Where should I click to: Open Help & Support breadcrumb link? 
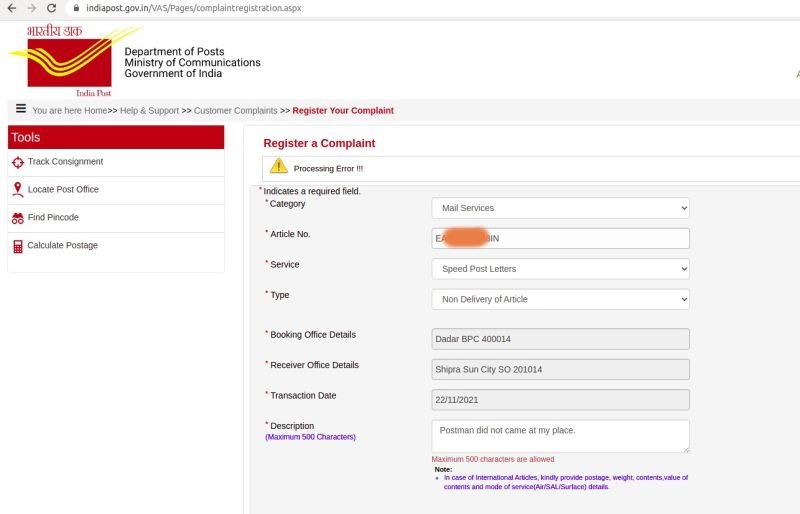point(149,111)
